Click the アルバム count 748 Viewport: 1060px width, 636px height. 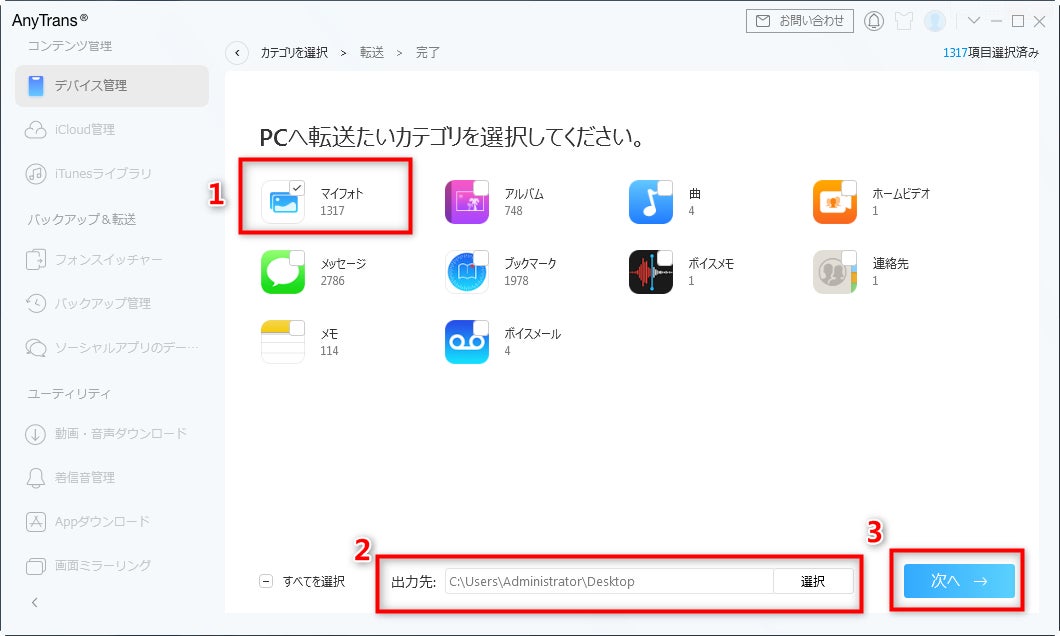[x=514, y=211]
